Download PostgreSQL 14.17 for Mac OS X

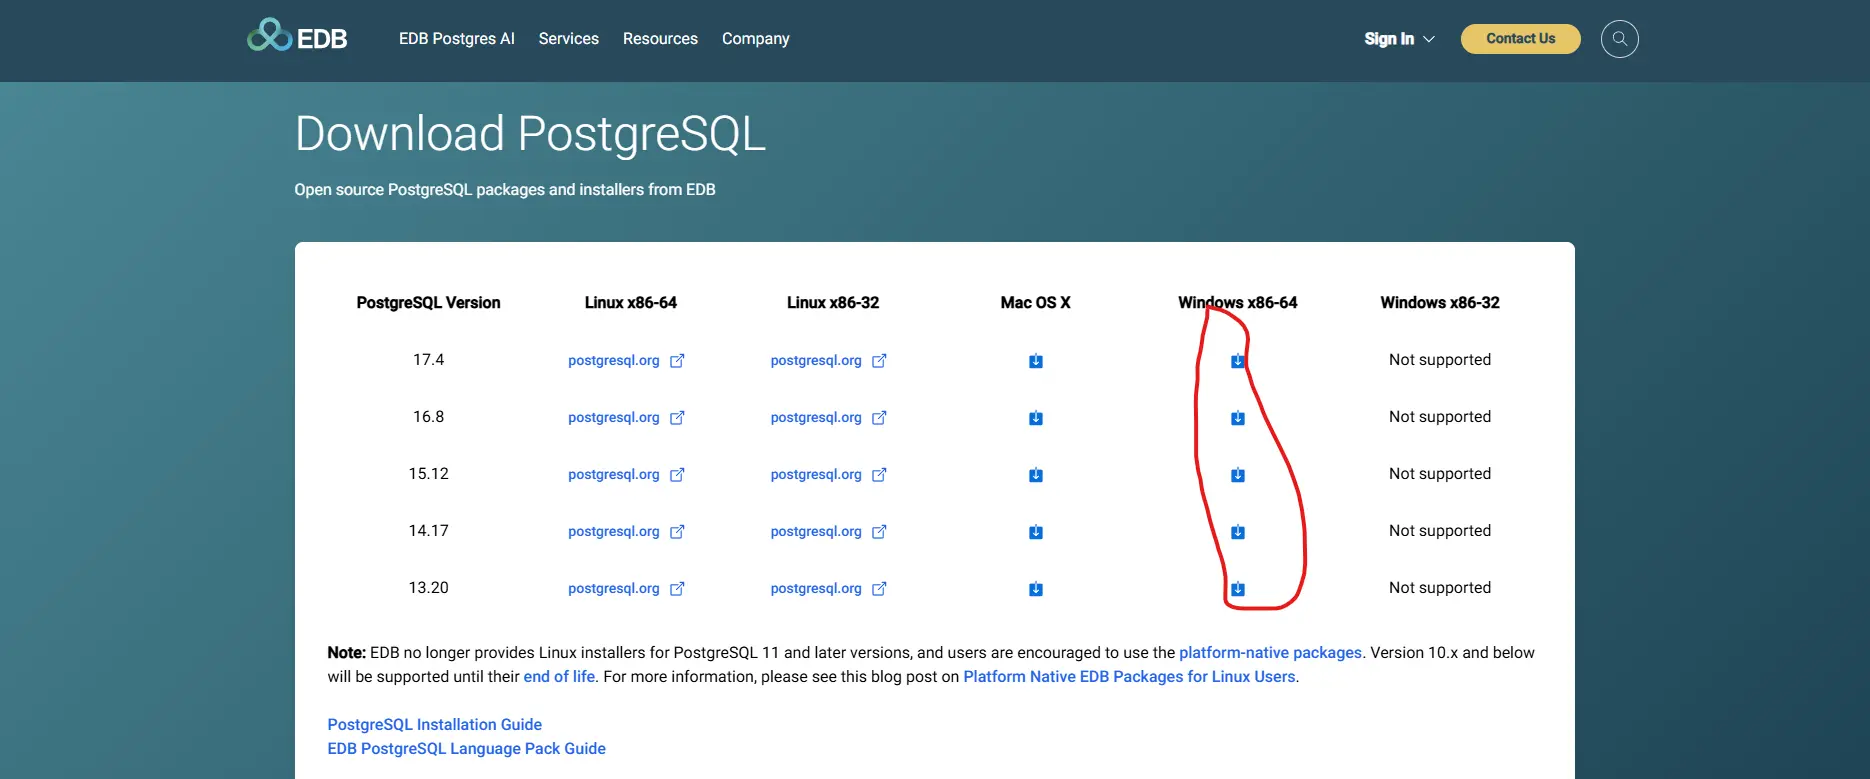point(1035,532)
